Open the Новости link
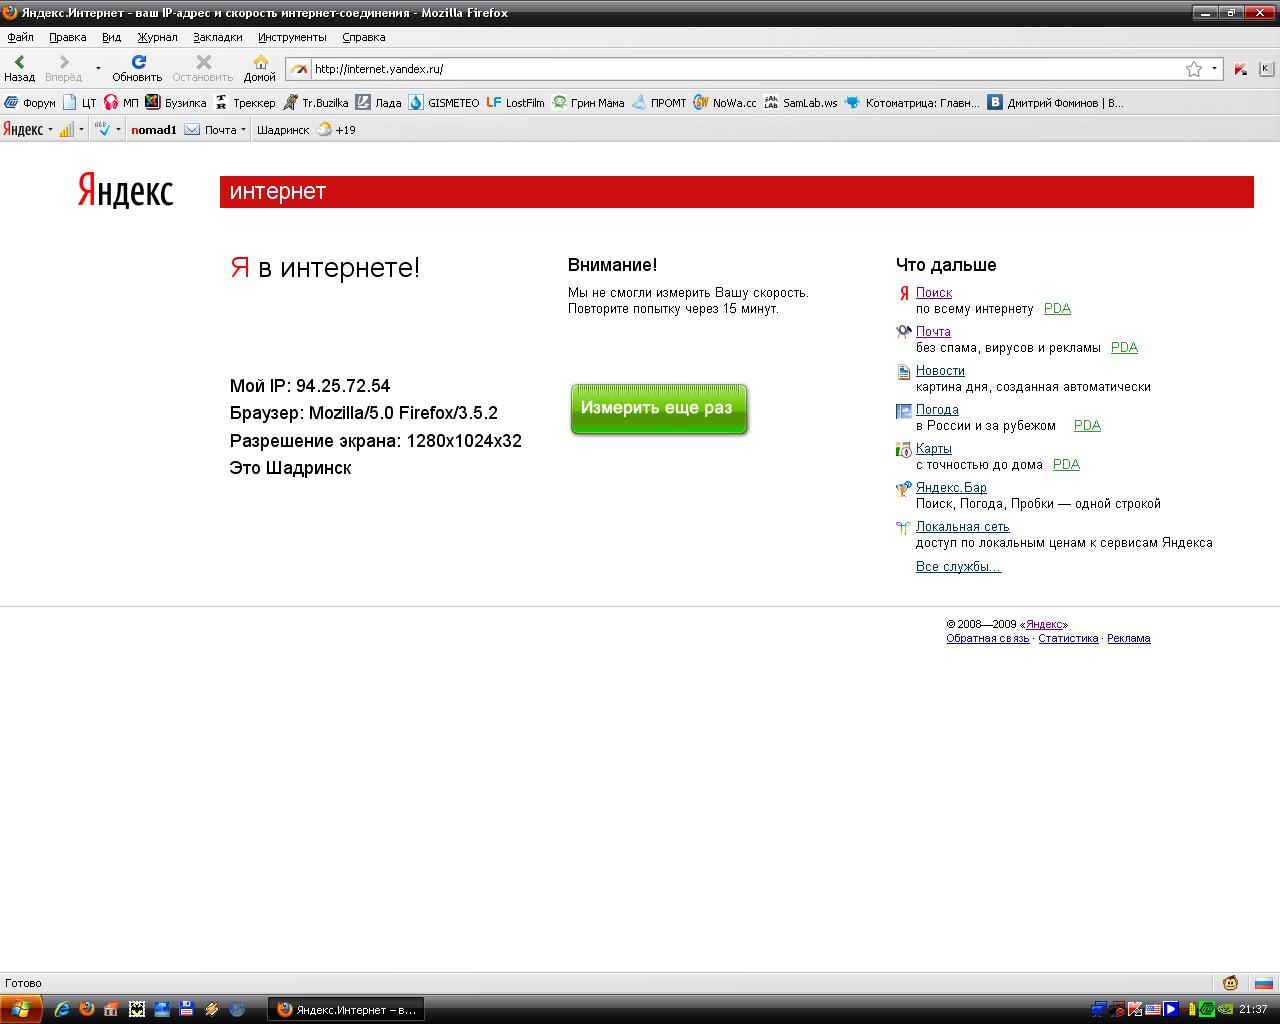This screenshot has width=1280, height=1024. point(940,370)
